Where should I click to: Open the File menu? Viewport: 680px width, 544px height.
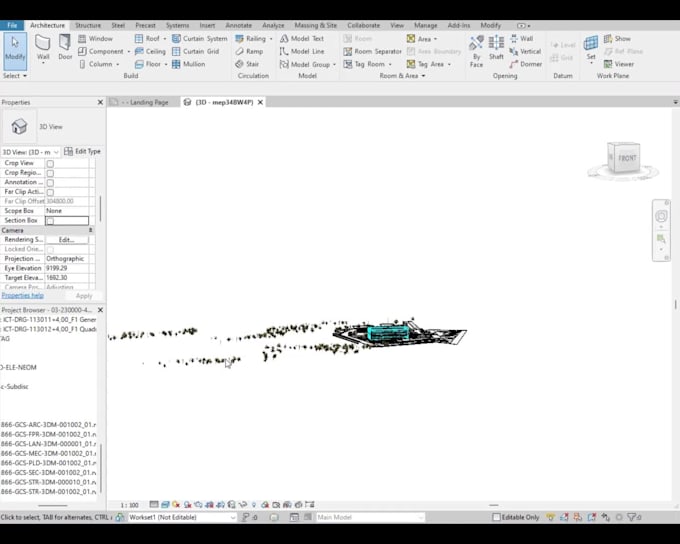pos(12,25)
